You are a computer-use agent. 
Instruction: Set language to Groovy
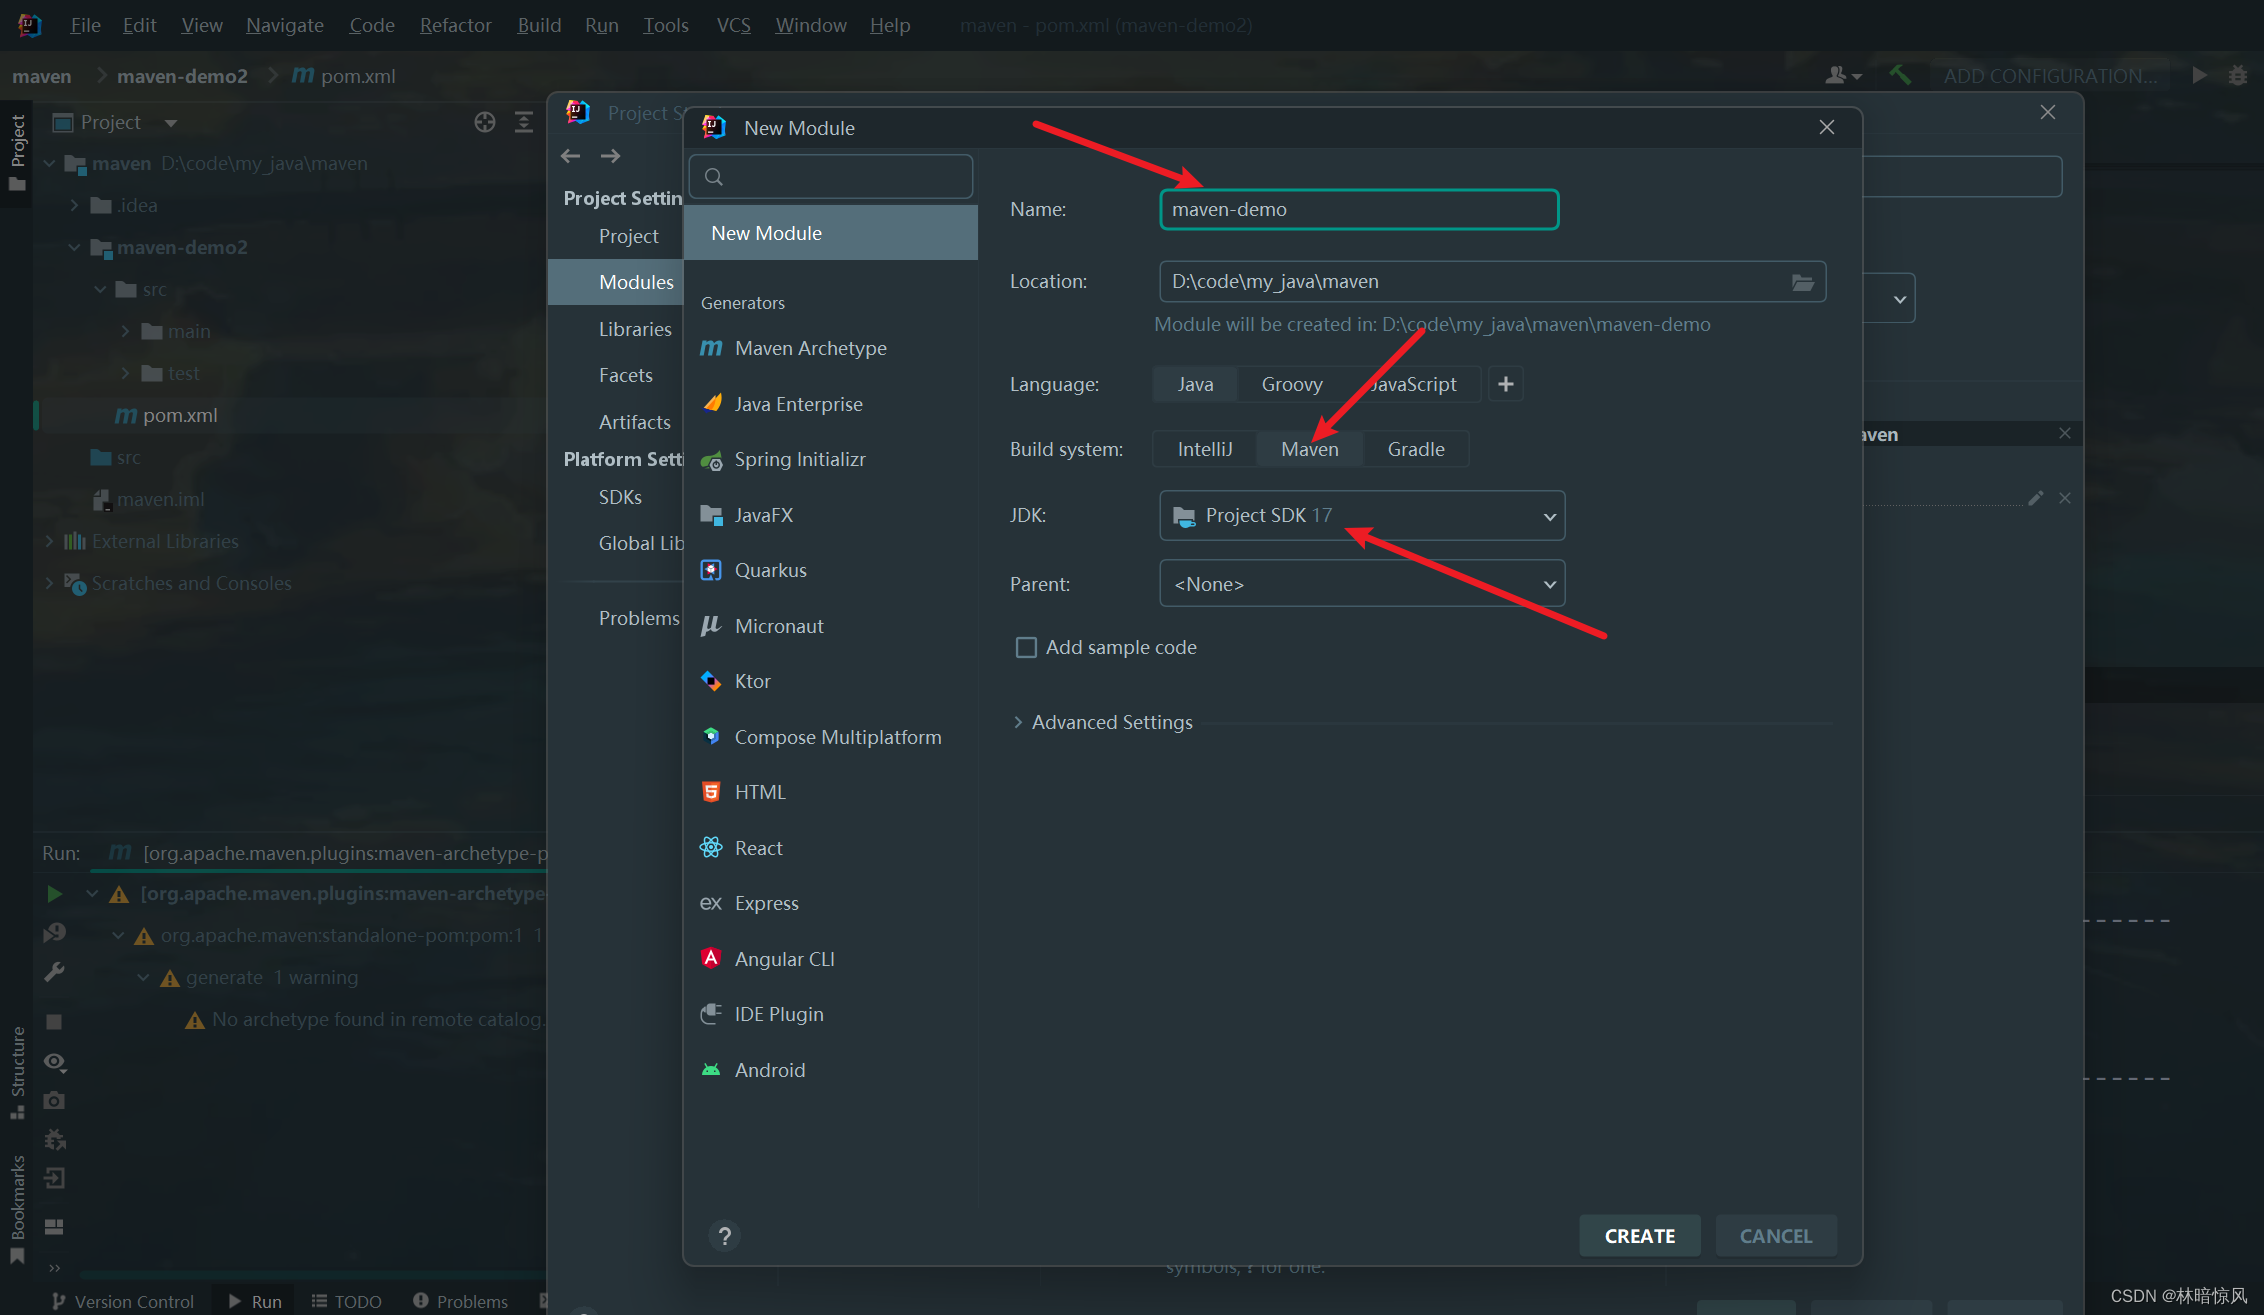[x=1291, y=384]
